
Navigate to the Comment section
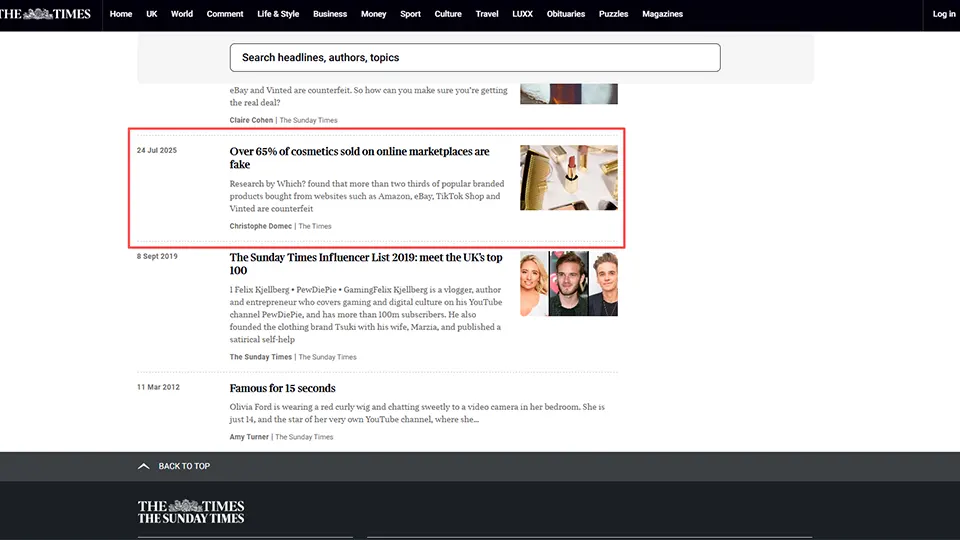pyautogui.click(x=225, y=13)
